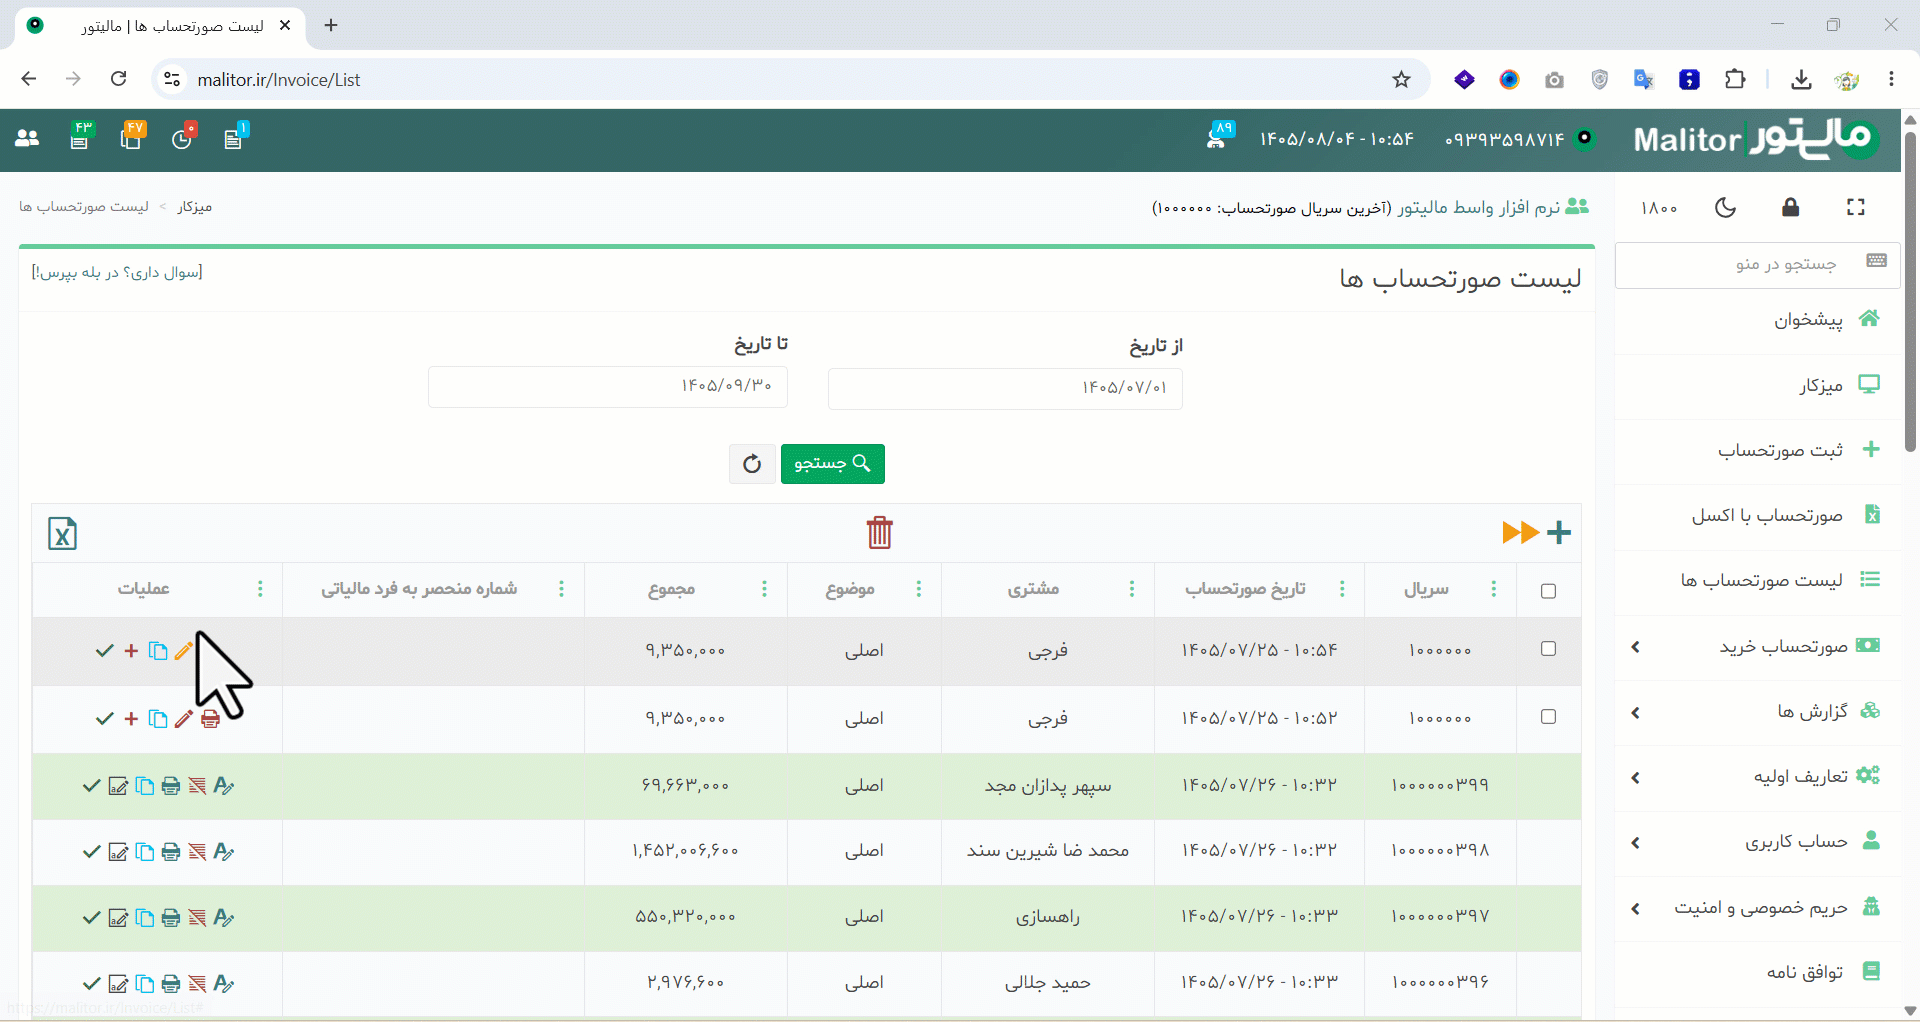Open the column menu for مشتری
This screenshot has height=1022, width=1920.
(x=1132, y=590)
